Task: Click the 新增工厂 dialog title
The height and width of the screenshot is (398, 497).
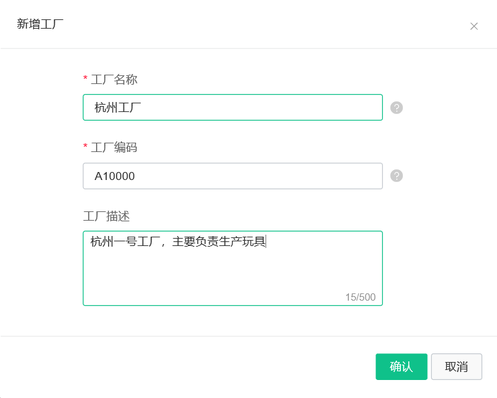Action: (40, 24)
